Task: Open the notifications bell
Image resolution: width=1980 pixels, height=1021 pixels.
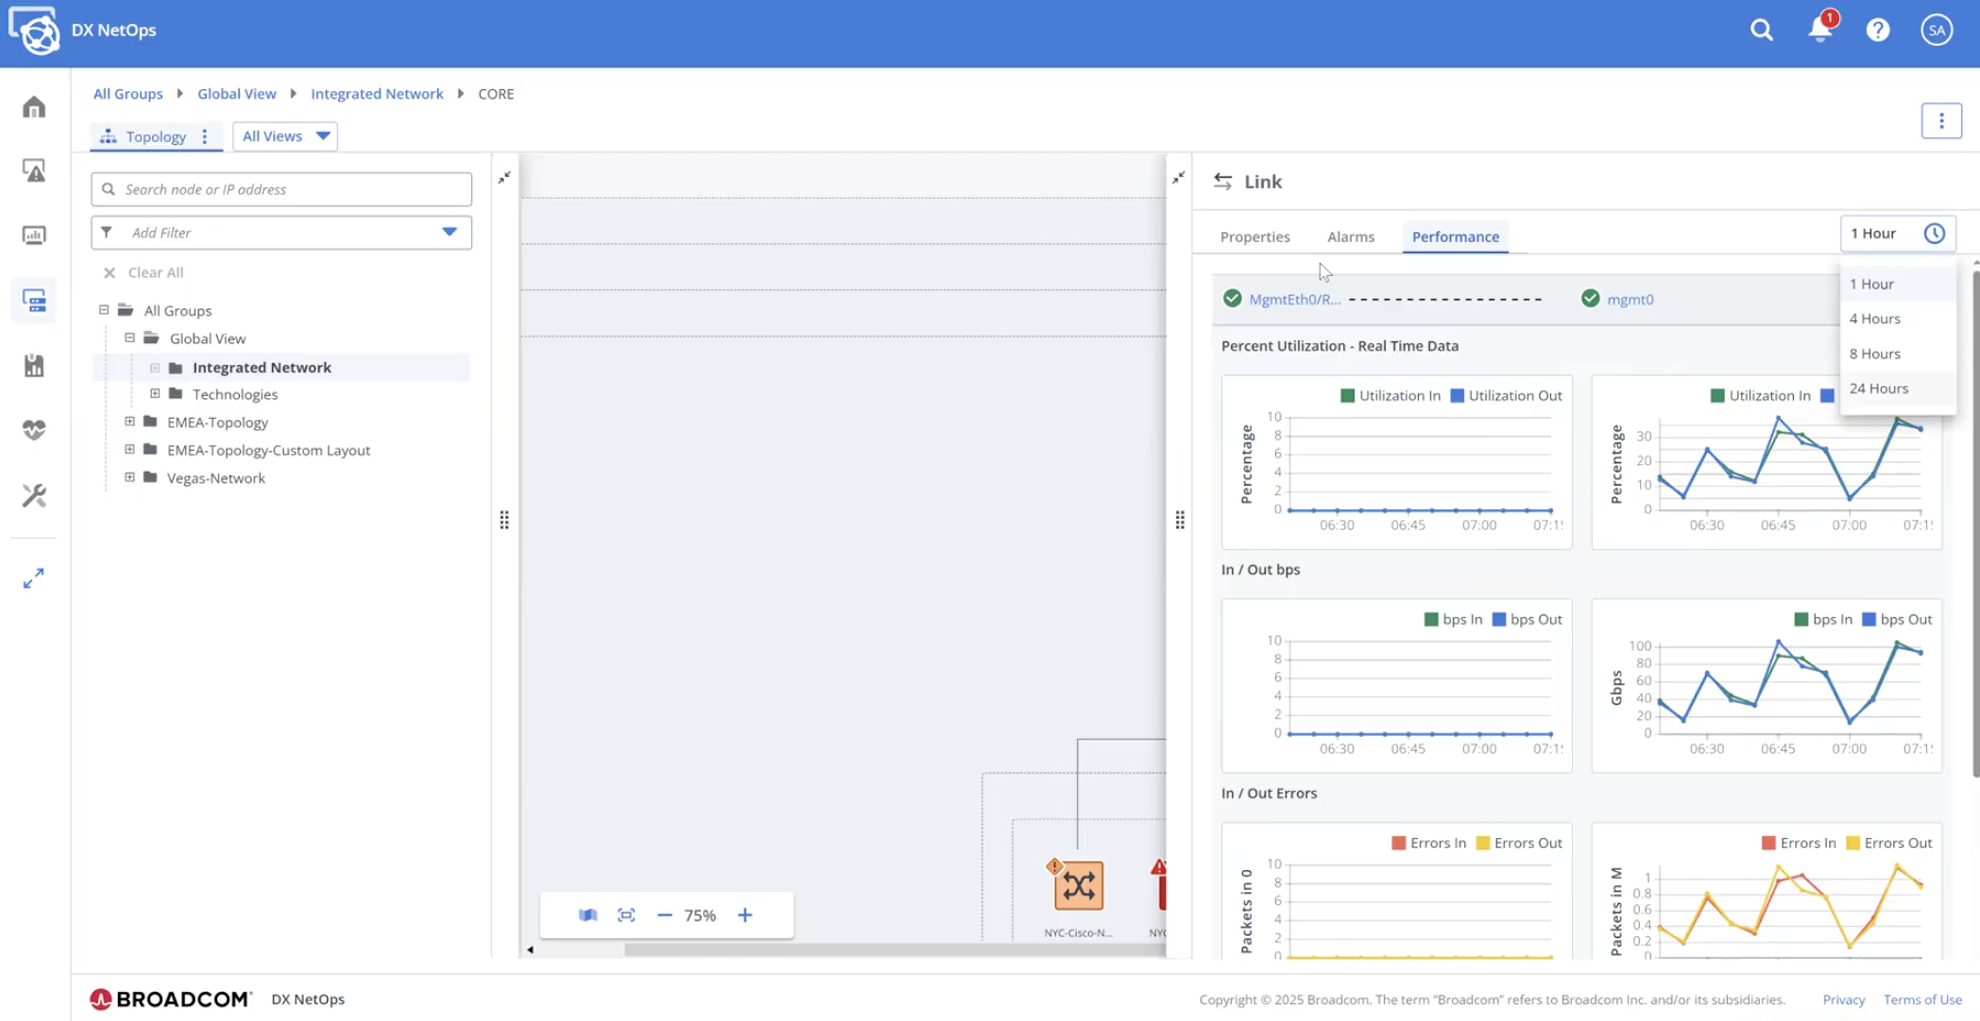Action: 1819,30
